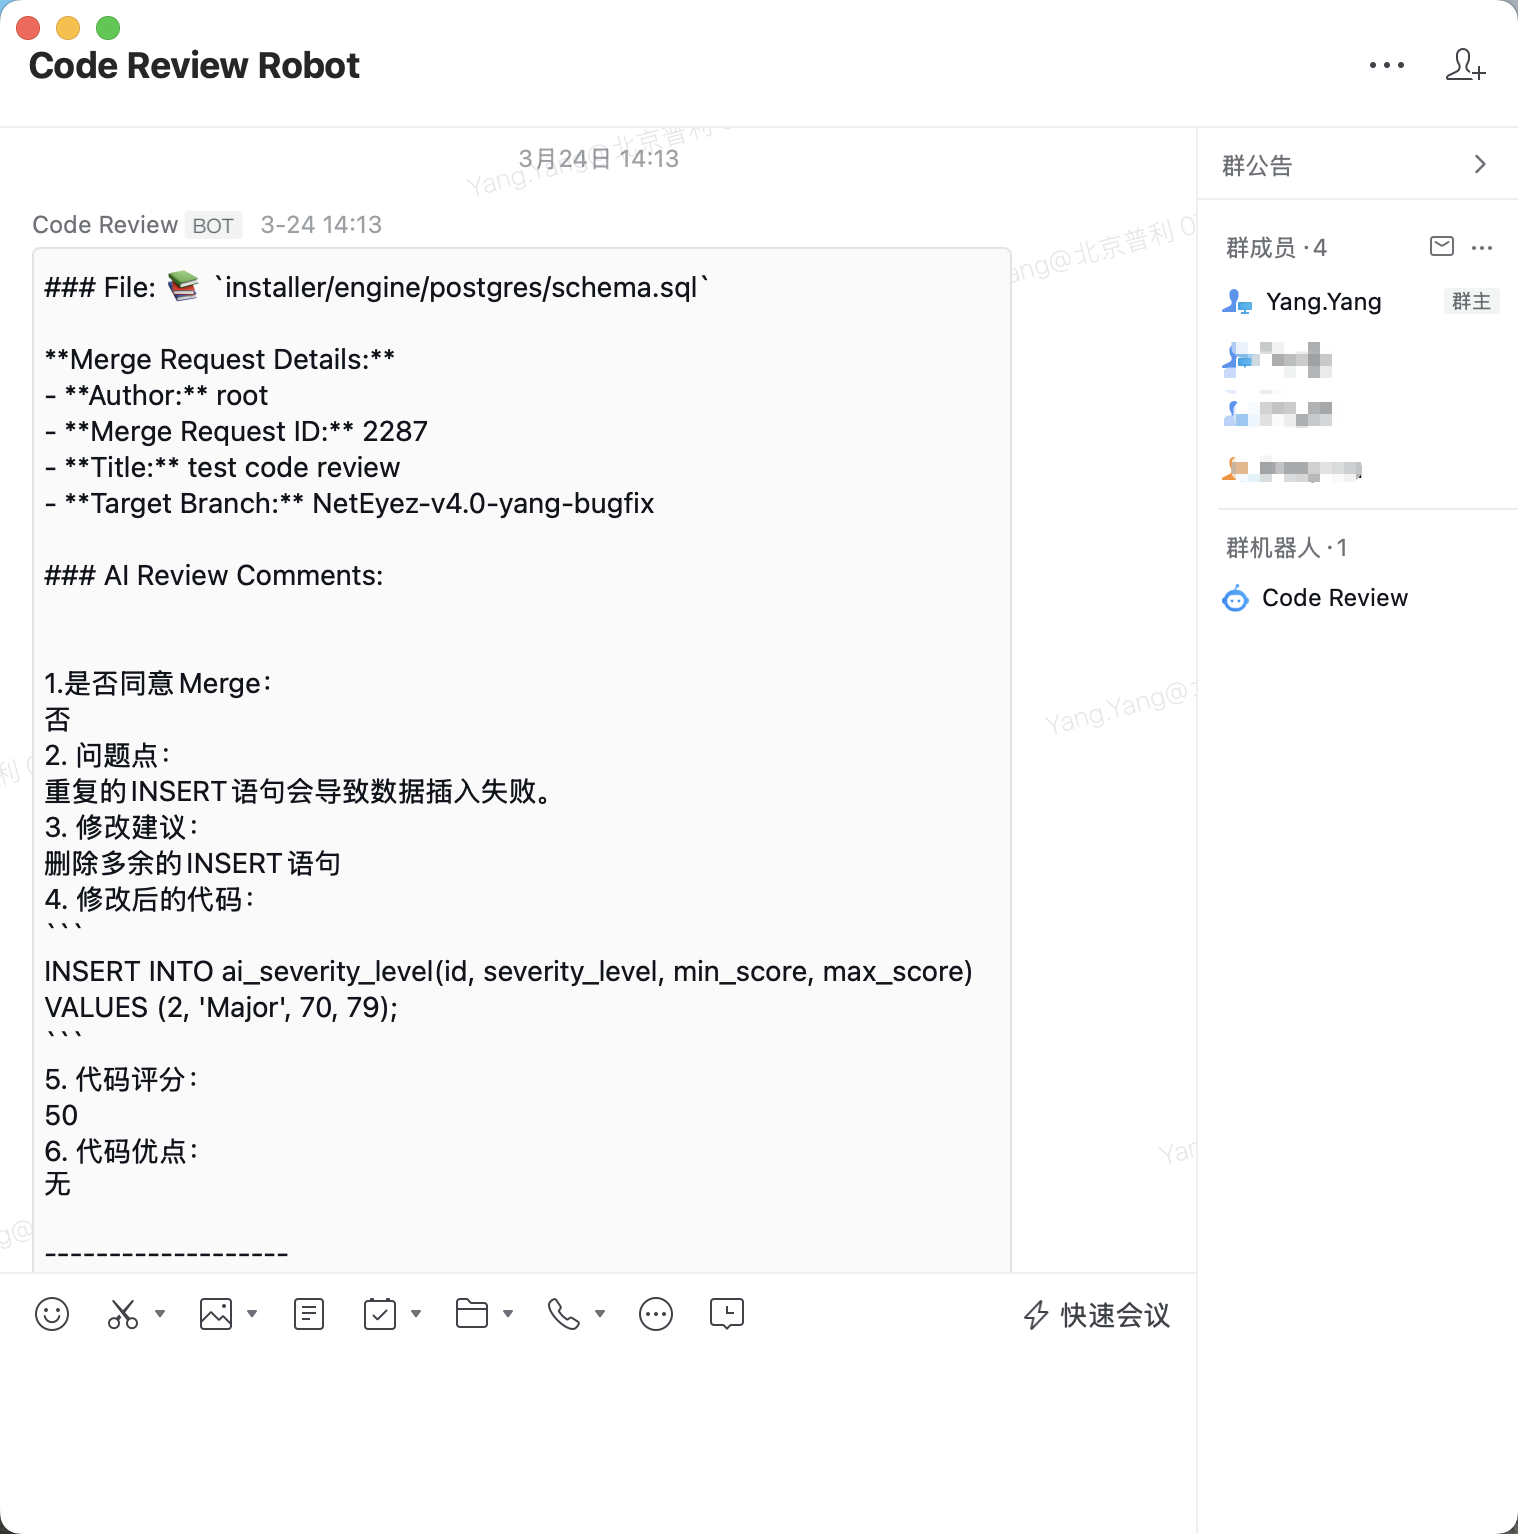Screen dimensions: 1518x1534
Task: Click the green macOS fullscreen button
Action: coord(108,27)
